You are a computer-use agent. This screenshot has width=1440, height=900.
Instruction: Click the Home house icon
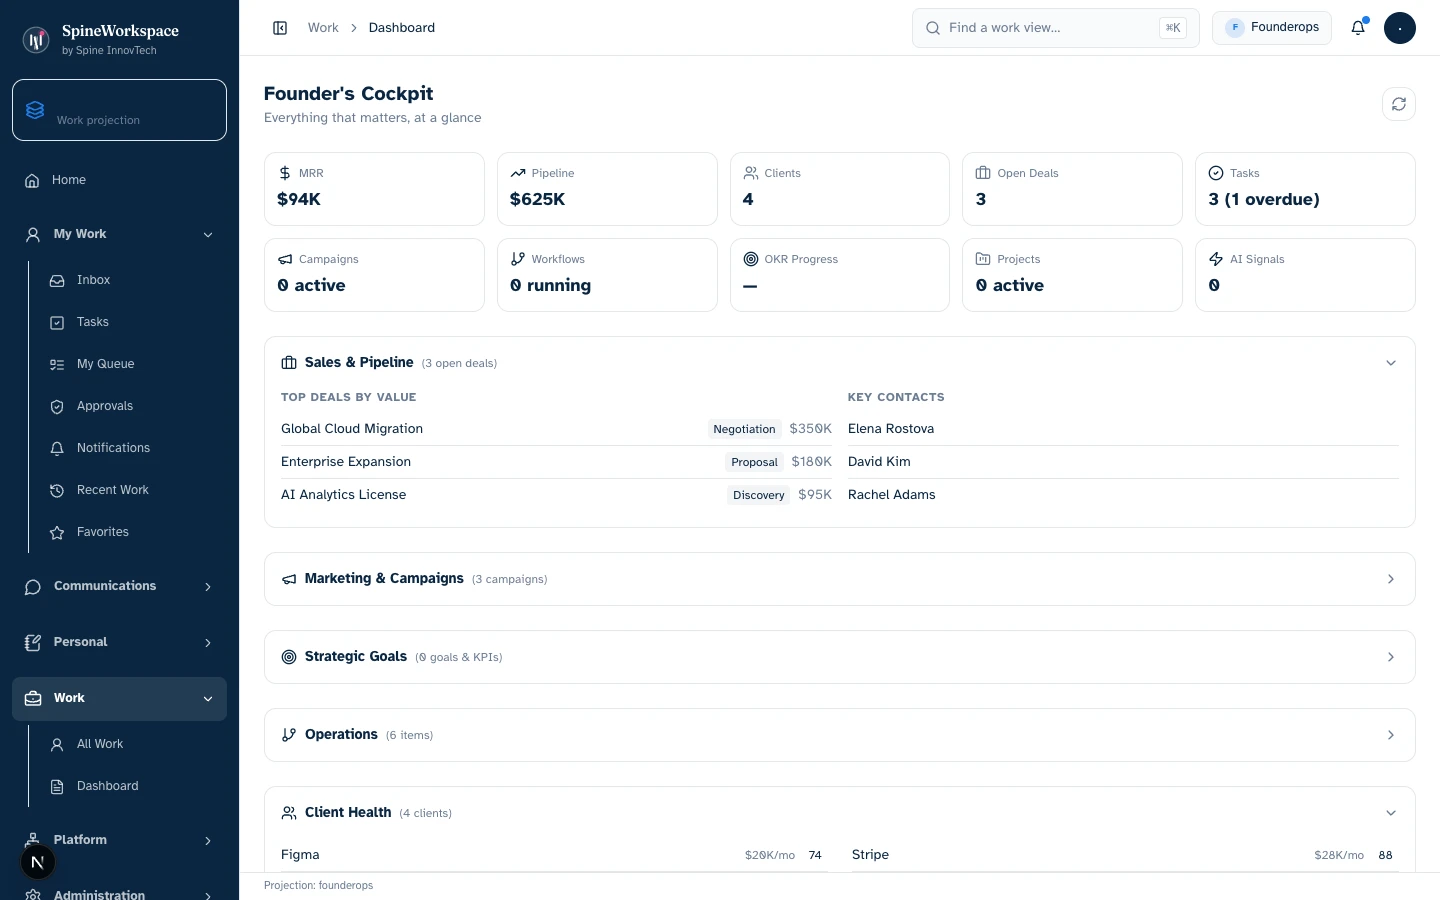[x=32, y=181]
